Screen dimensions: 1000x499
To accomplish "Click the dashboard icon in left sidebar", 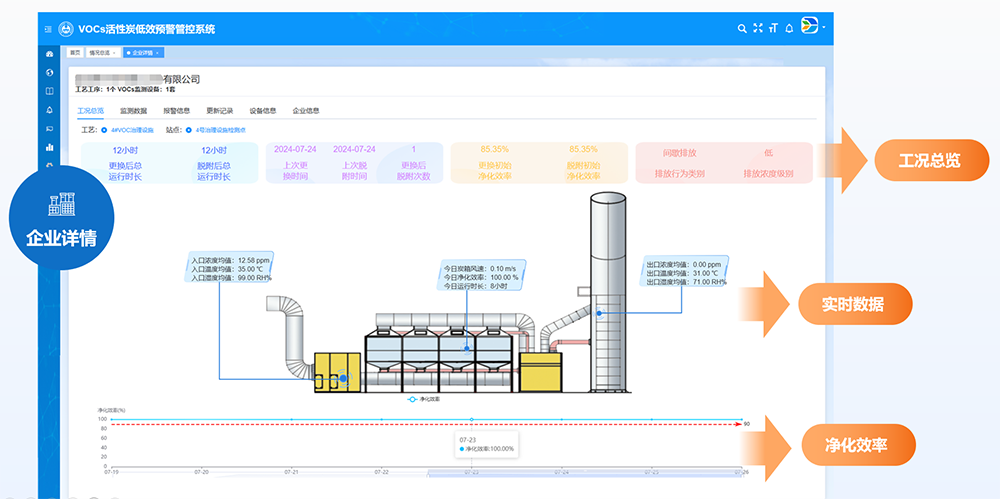I will pos(50,53).
